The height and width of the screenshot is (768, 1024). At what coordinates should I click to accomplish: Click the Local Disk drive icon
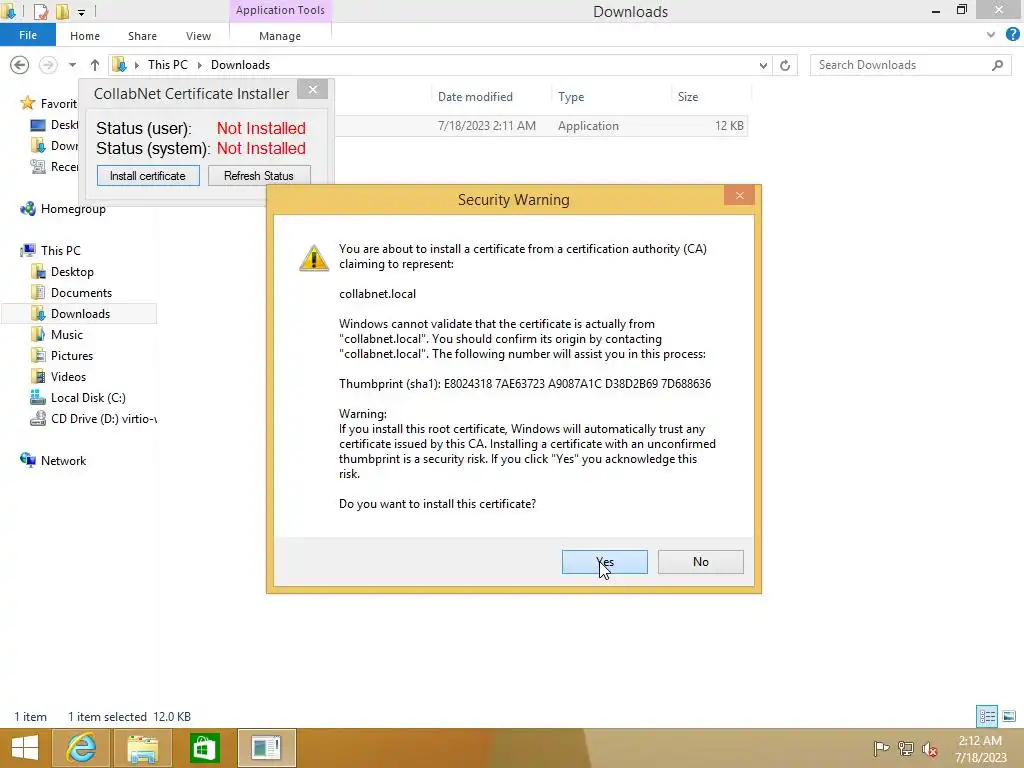coord(38,397)
